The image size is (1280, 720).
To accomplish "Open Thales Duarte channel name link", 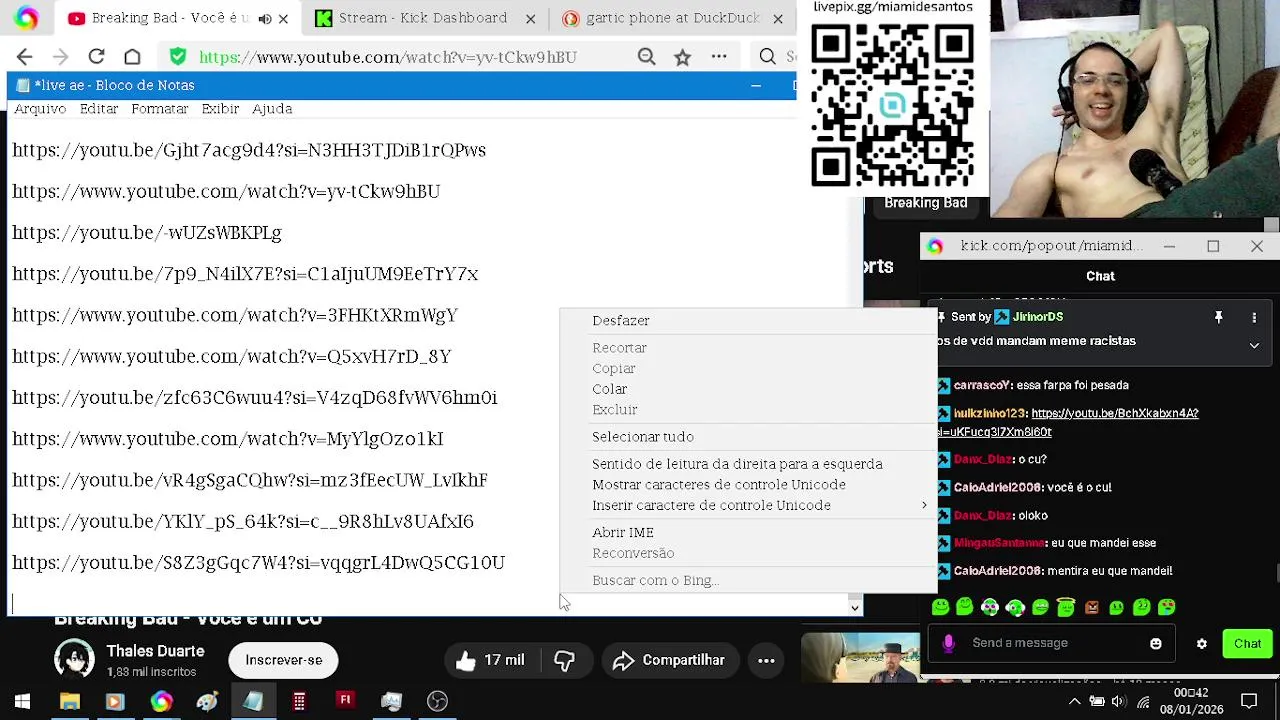I will 155,651.
